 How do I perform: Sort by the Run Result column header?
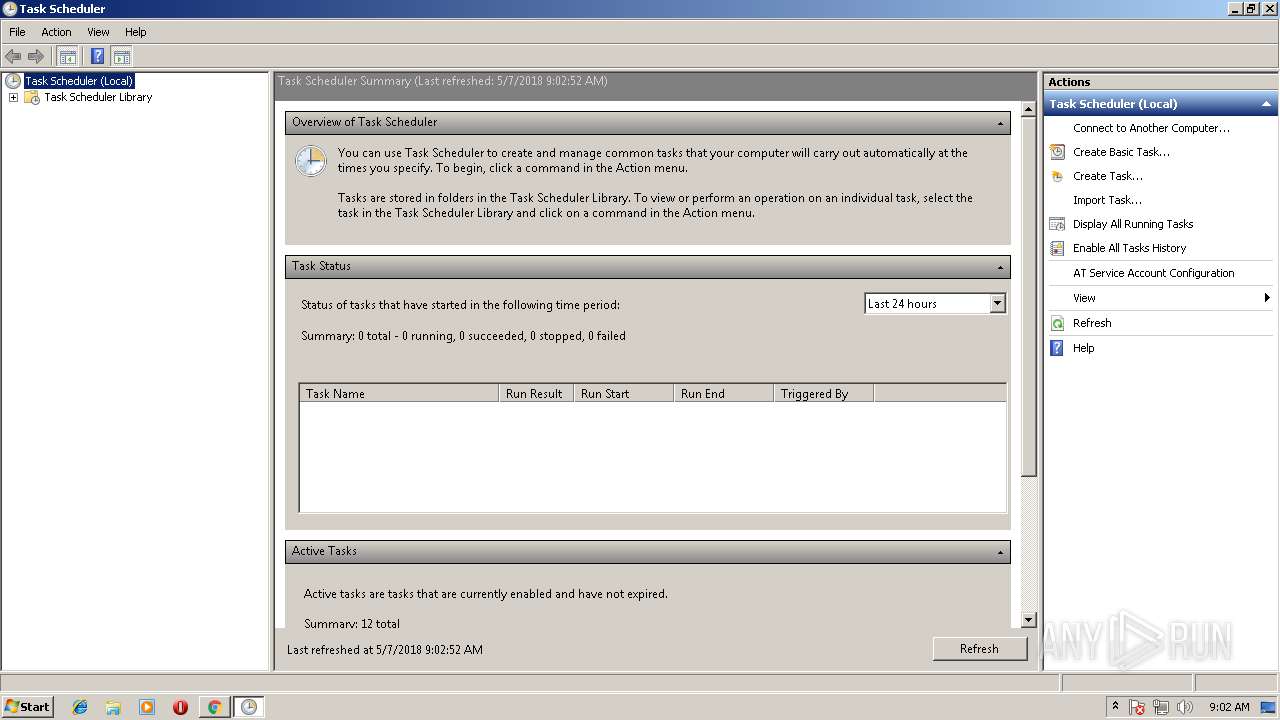coord(536,394)
